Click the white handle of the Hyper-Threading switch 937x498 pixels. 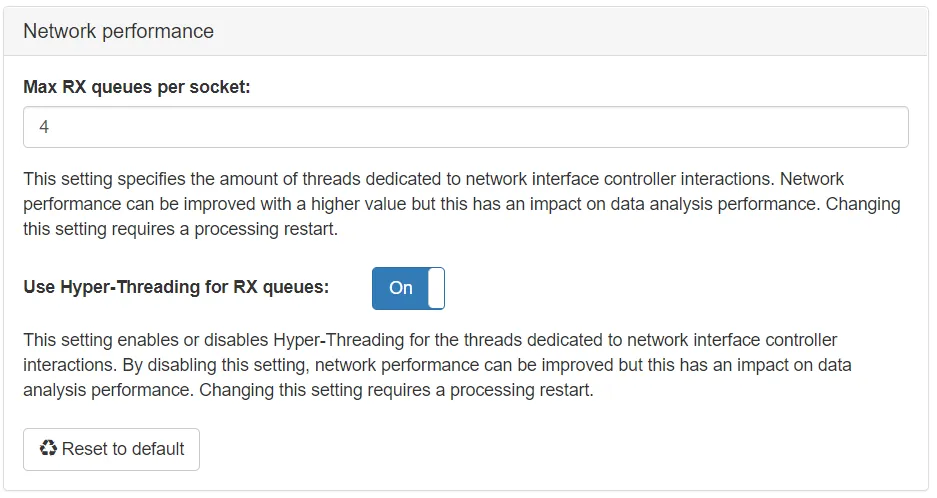(x=436, y=288)
